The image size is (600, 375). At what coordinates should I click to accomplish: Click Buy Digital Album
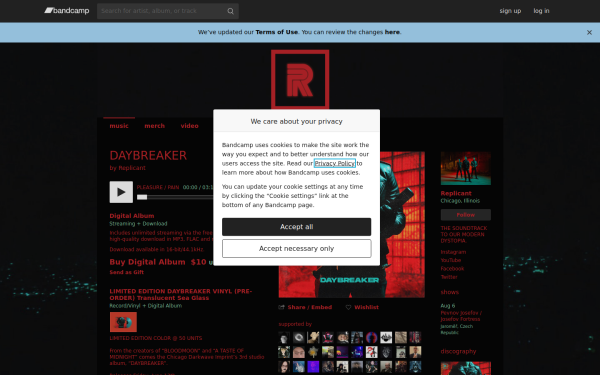point(147,262)
